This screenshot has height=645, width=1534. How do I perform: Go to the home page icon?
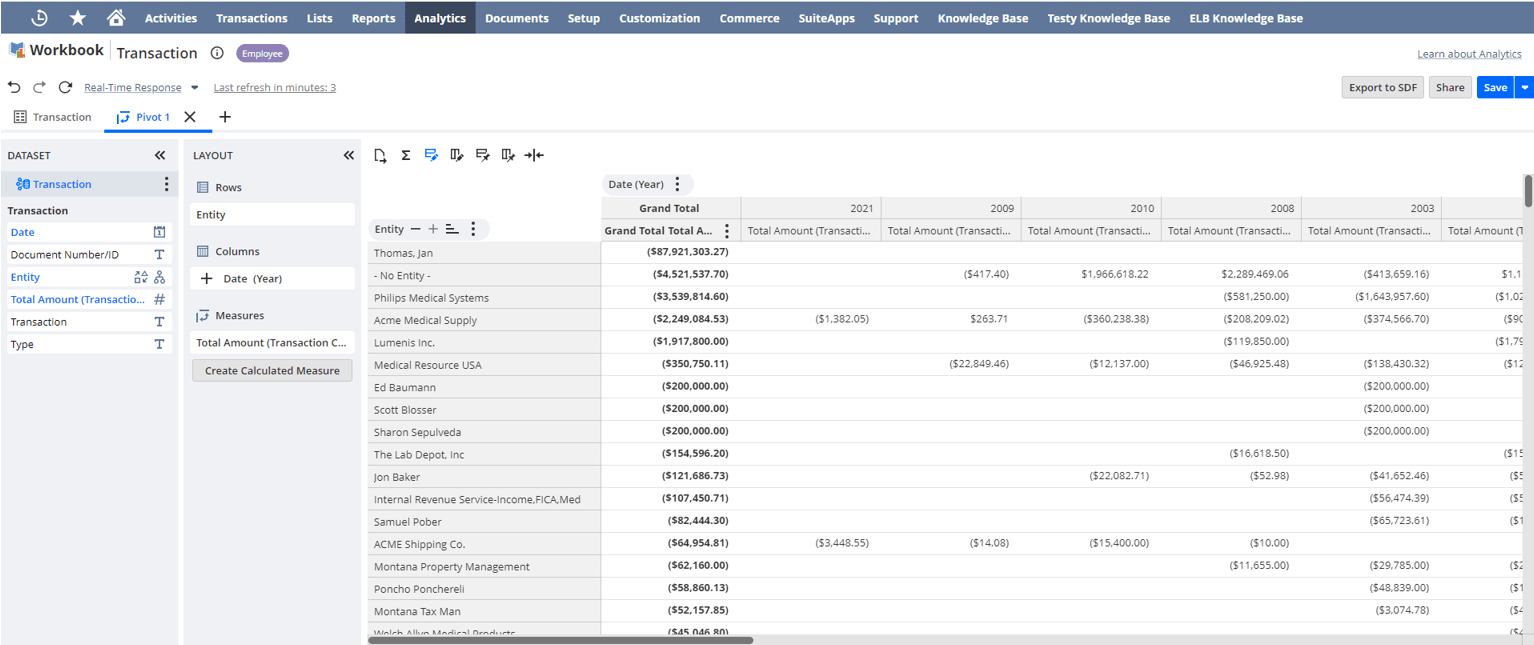click(116, 18)
